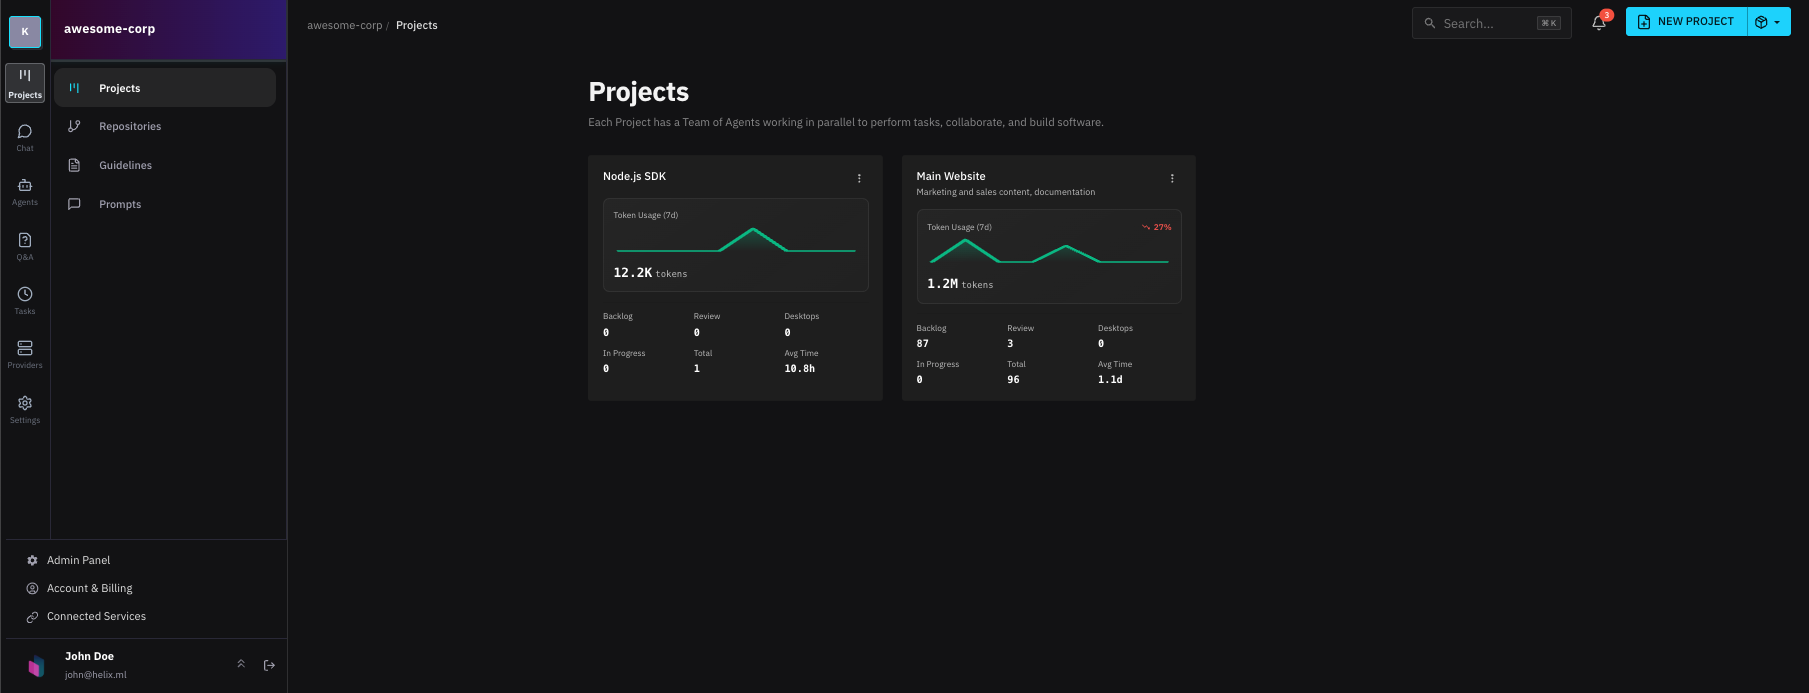The height and width of the screenshot is (693, 1809).
Task: Open the Chat section in left rail
Action: coord(25,138)
